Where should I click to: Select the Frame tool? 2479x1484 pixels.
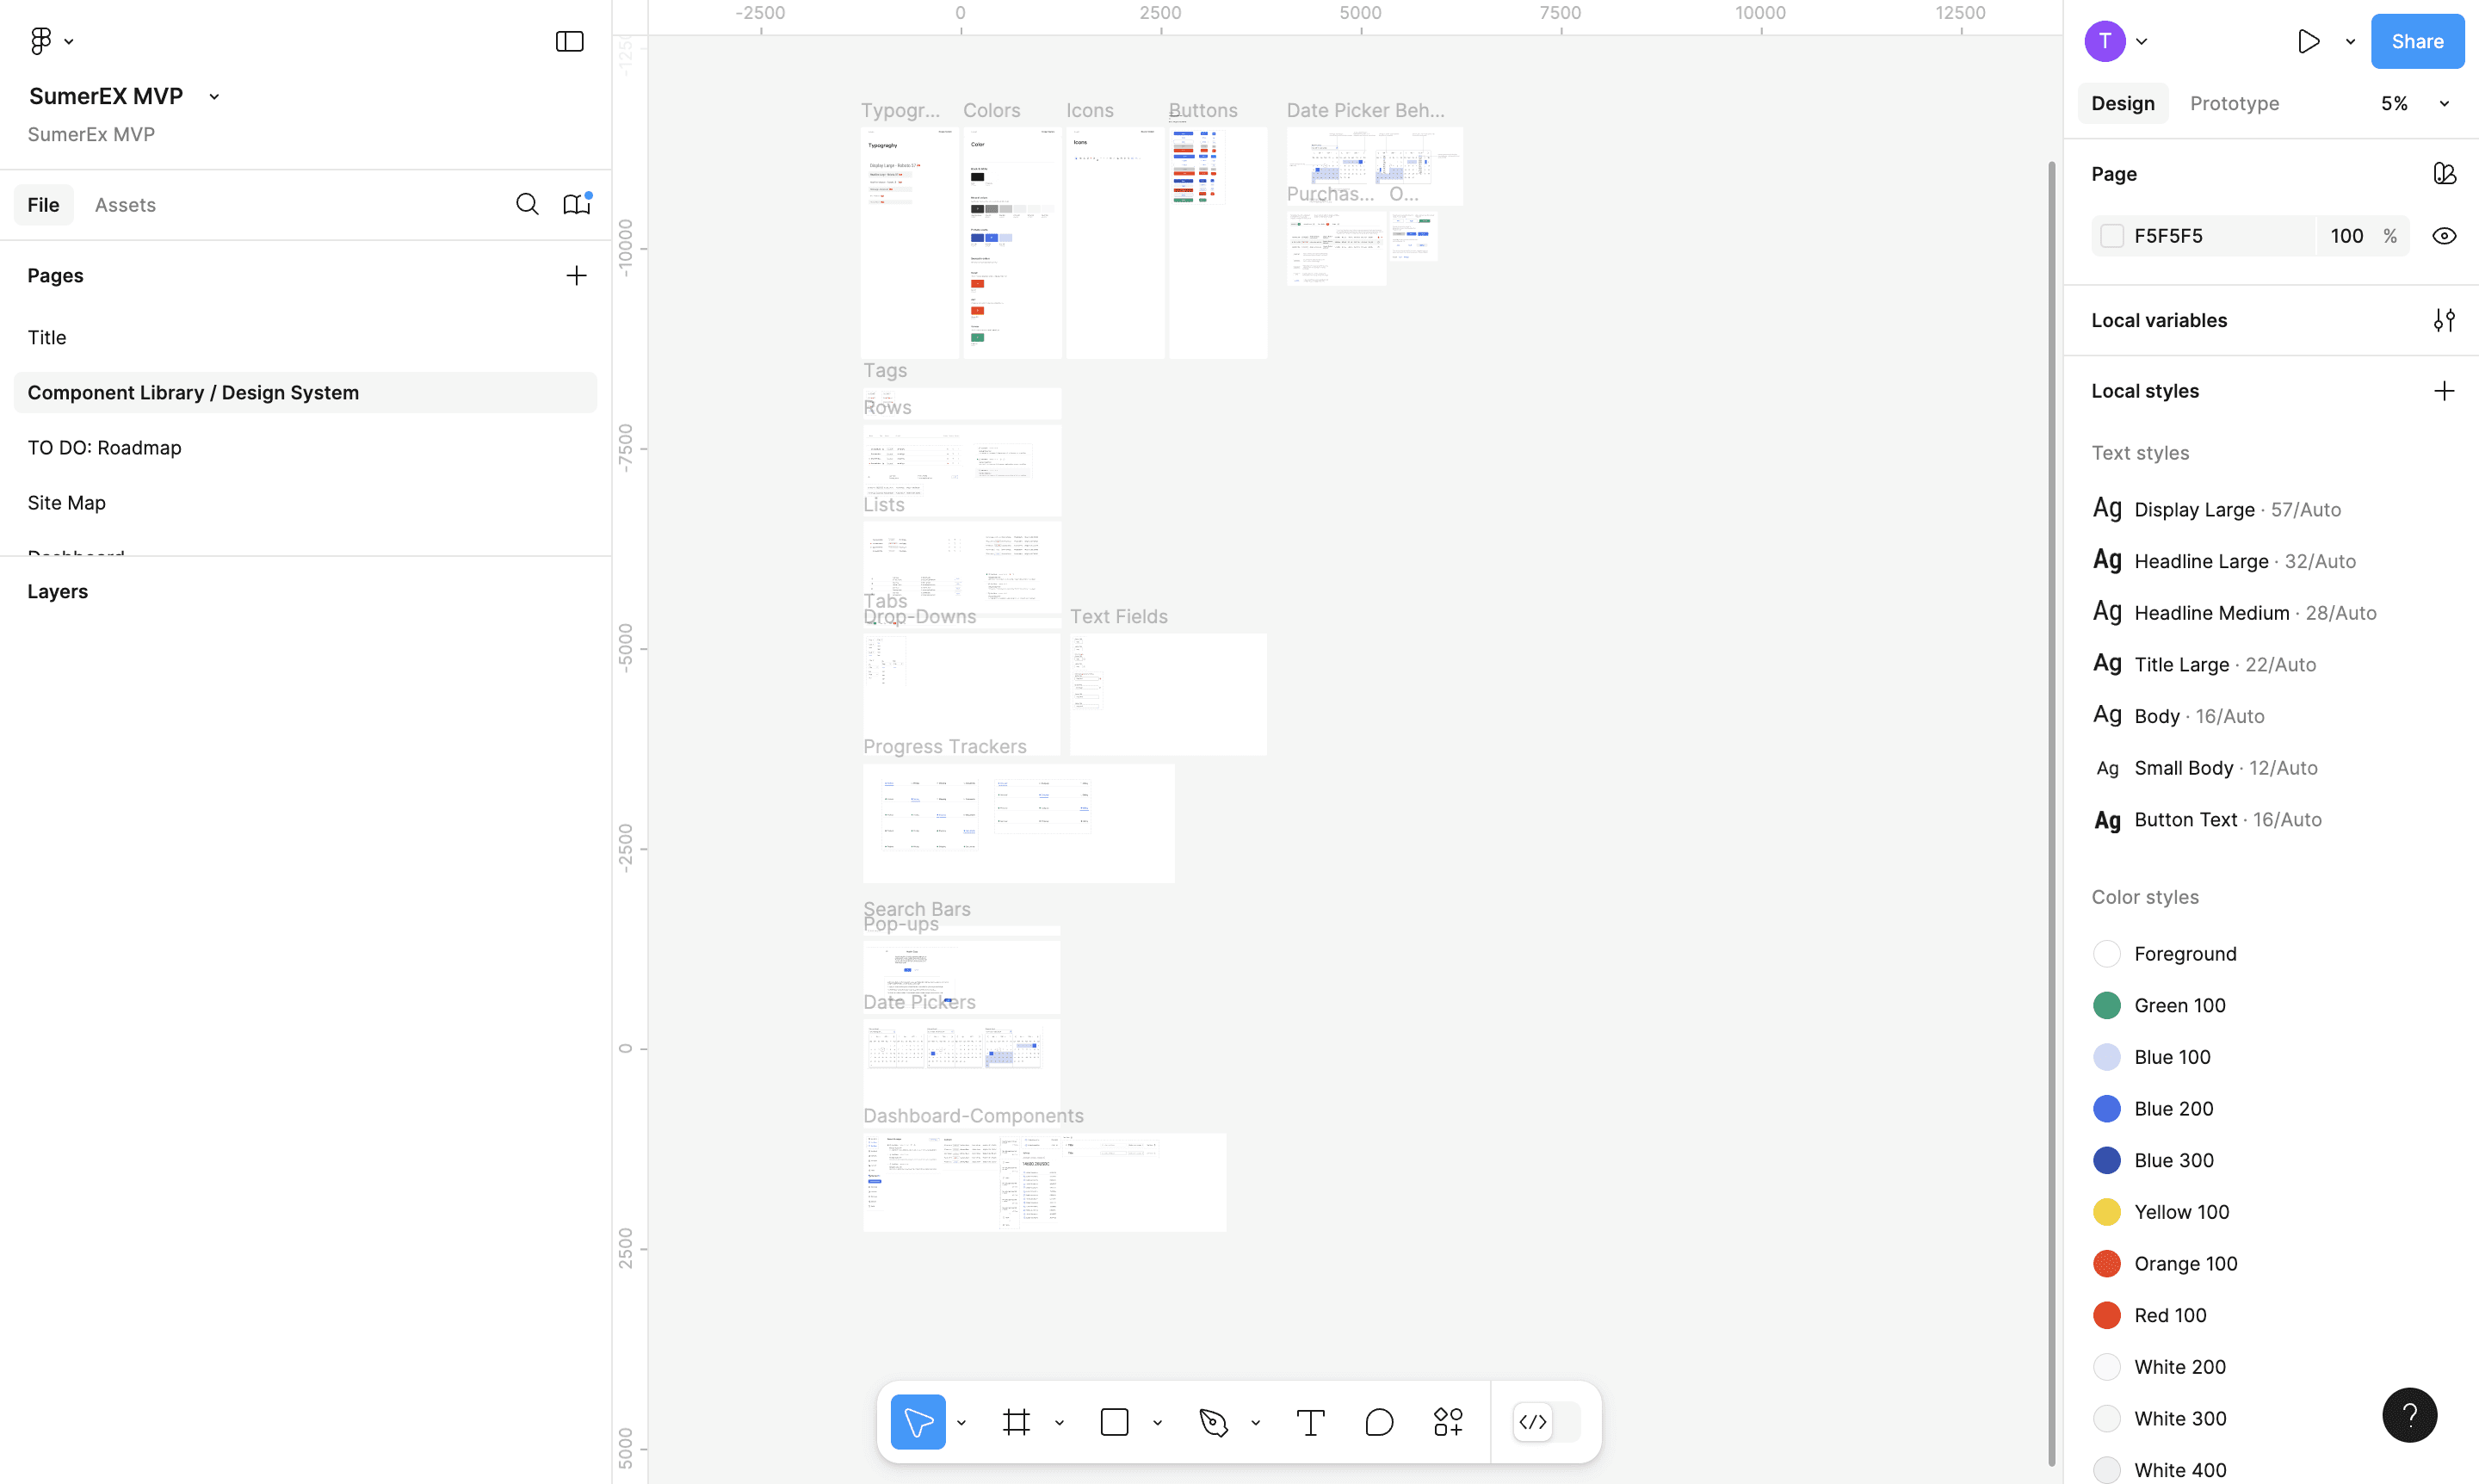pyautogui.click(x=1016, y=1422)
